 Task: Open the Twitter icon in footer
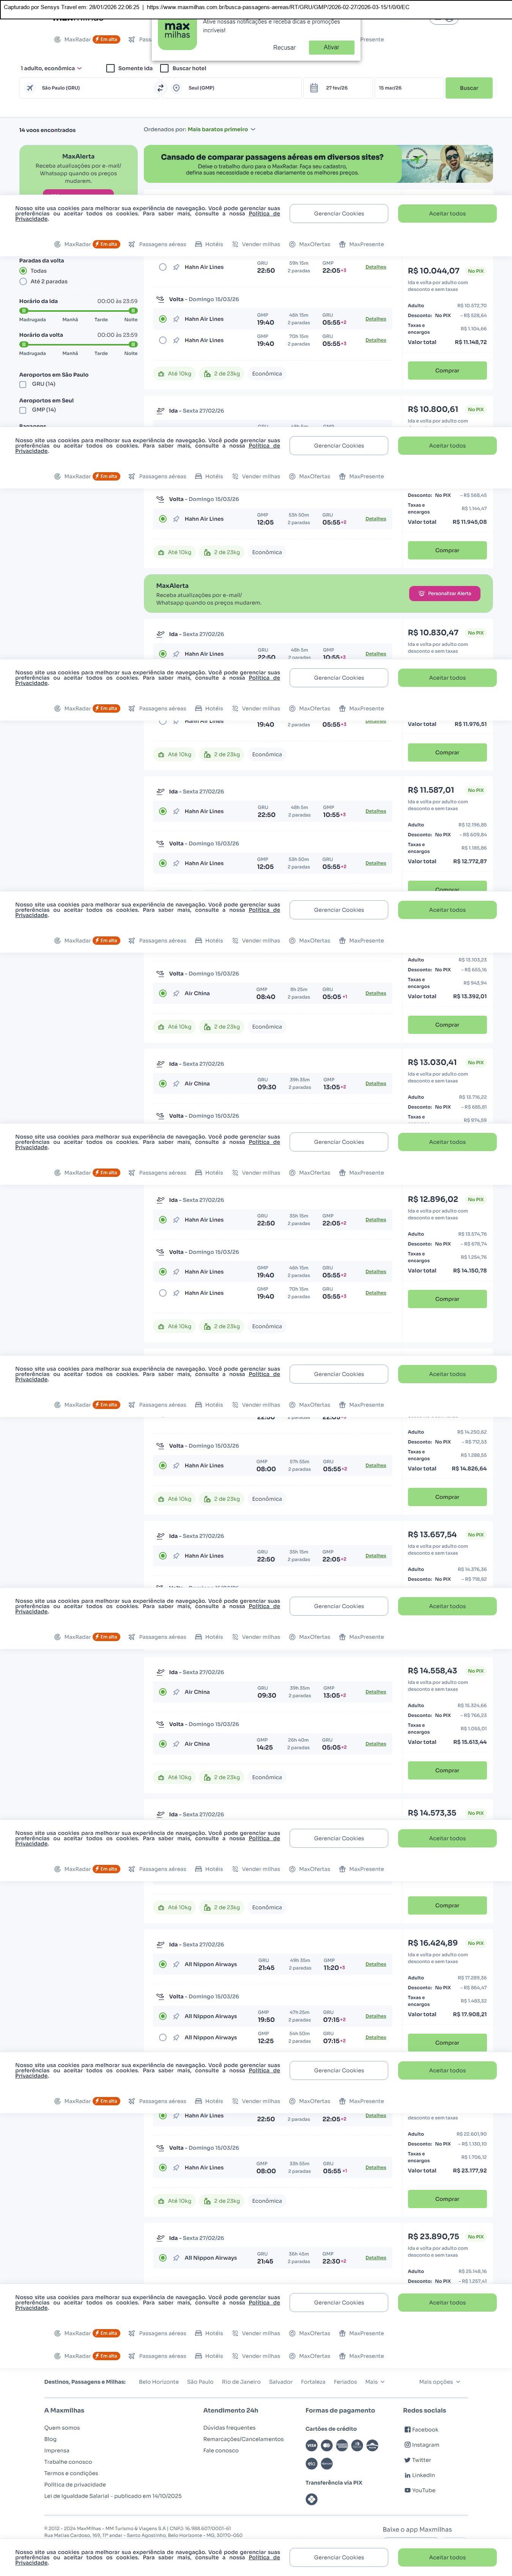click(x=407, y=2460)
